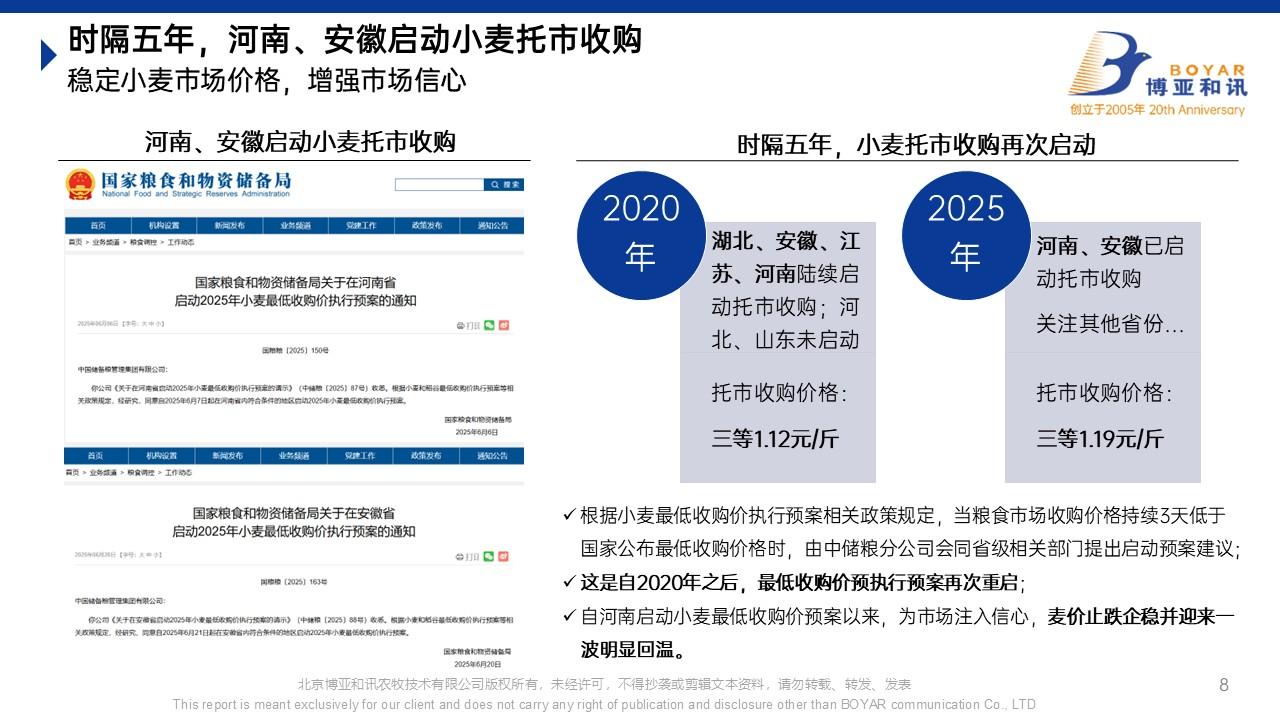Click the page number 8 in the footer

(x=1224, y=685)
